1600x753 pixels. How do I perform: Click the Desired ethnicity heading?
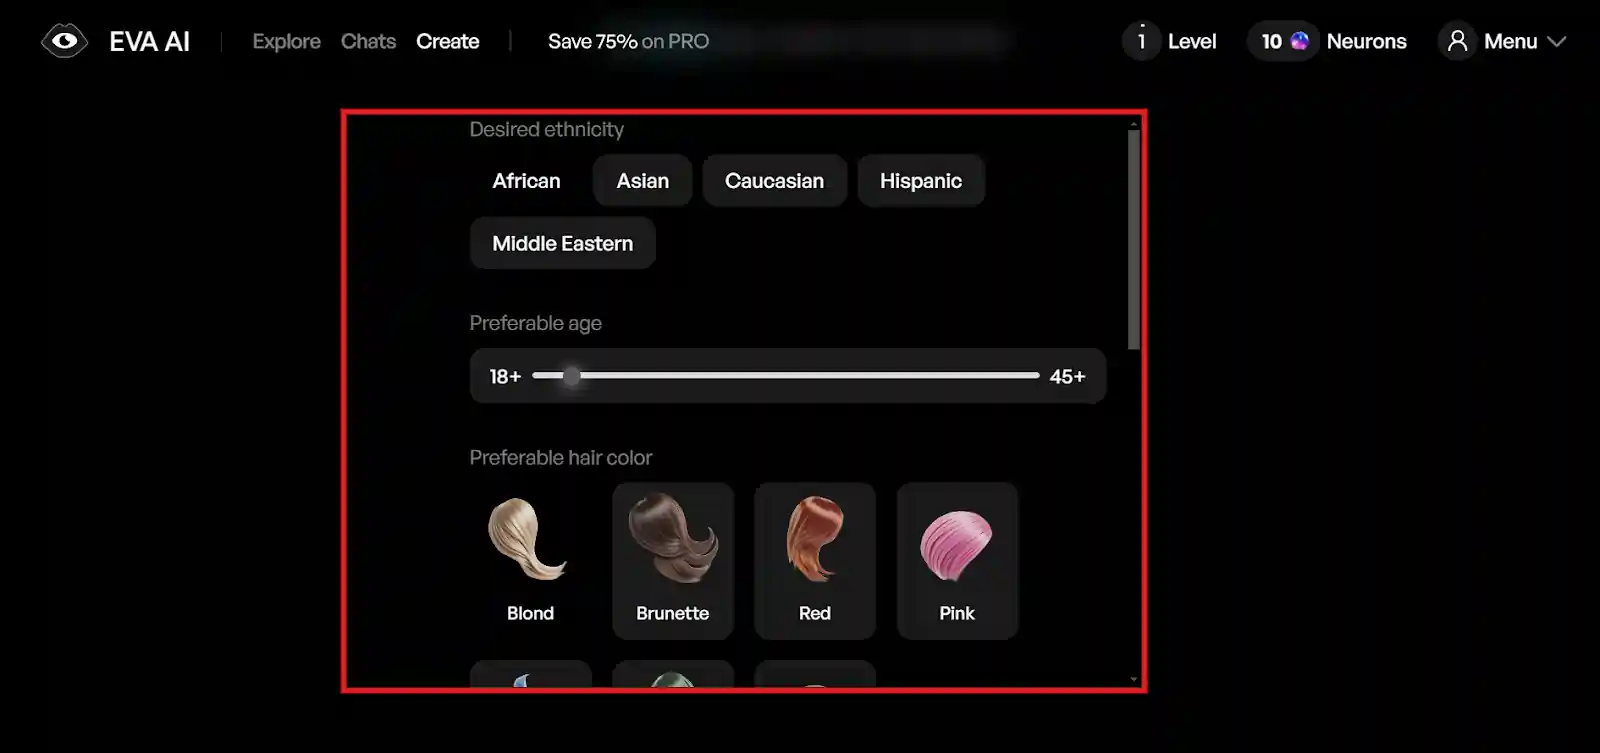(546, 129)
